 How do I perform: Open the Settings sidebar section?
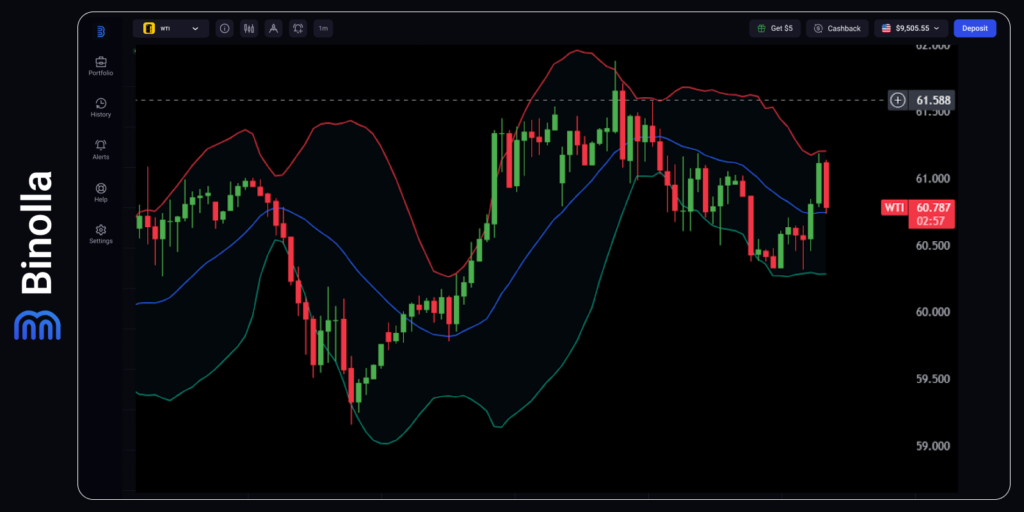pos(101,234)
